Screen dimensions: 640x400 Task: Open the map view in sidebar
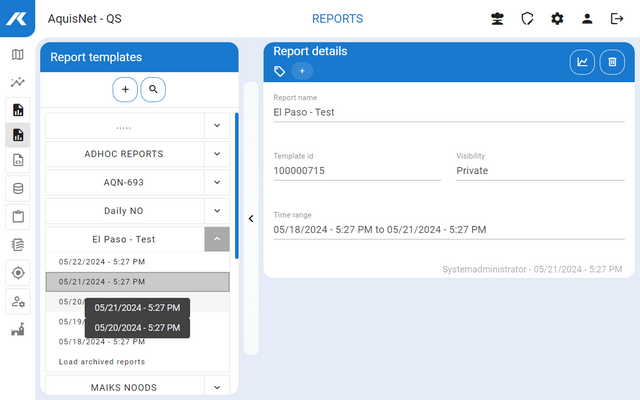pyautogui.click(x=17, y=55)
